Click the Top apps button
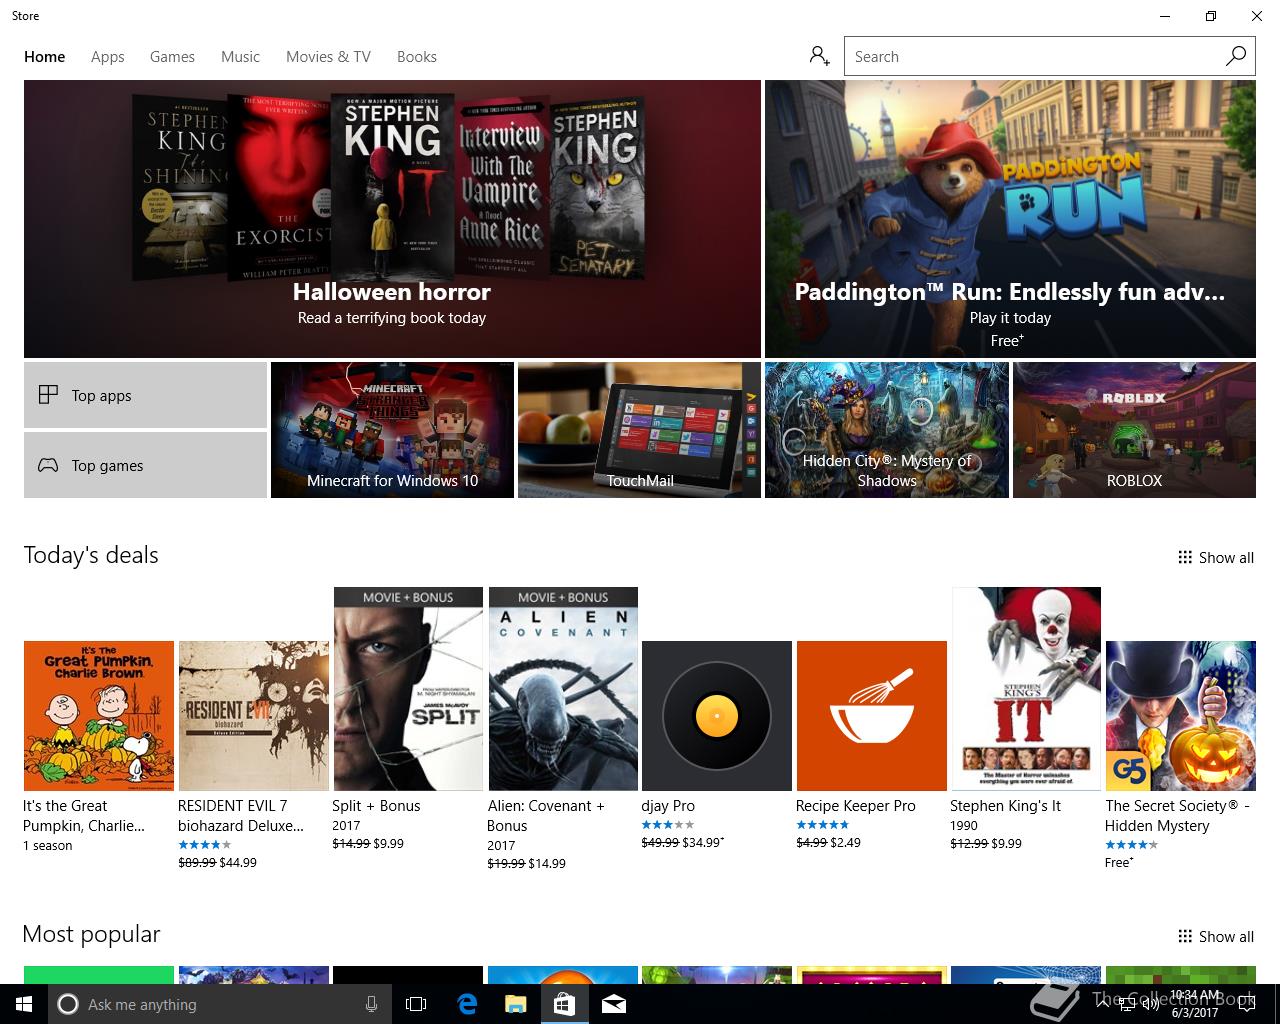The image size is (1280, 1024). [x=145, y=395]
